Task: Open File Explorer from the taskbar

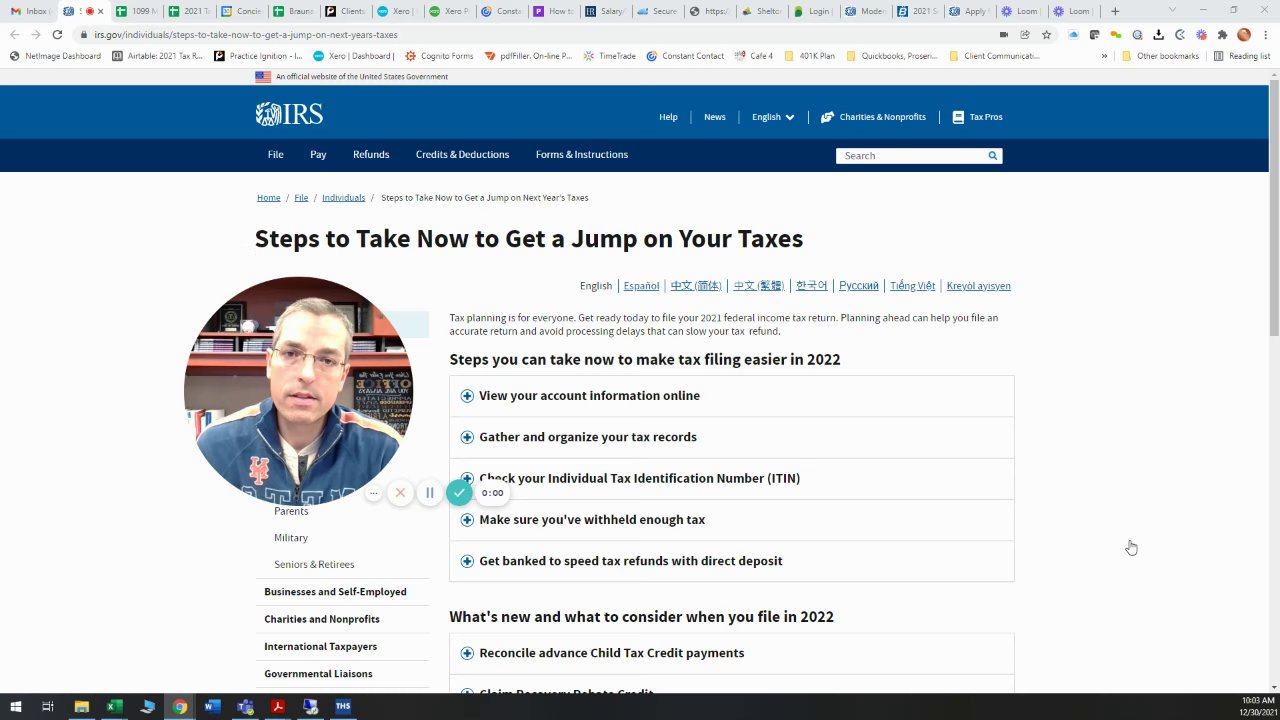Action: [x=82, y=707]
